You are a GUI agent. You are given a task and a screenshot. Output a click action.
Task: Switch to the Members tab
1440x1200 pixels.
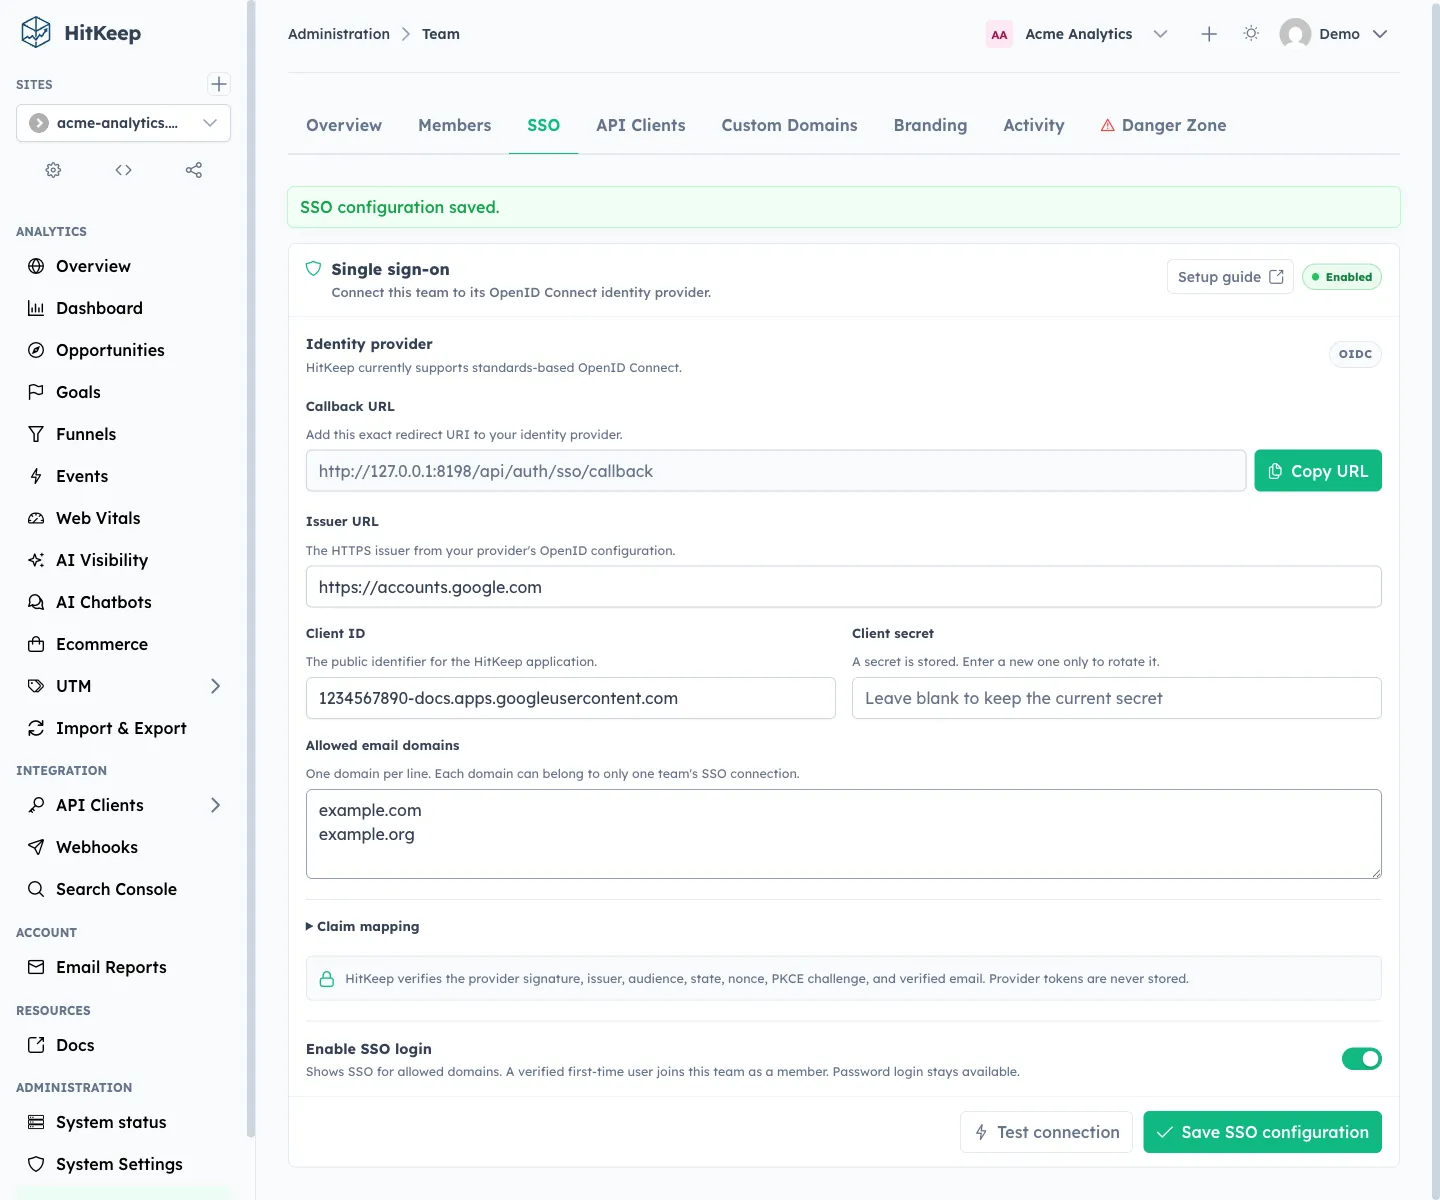(455, 125)
